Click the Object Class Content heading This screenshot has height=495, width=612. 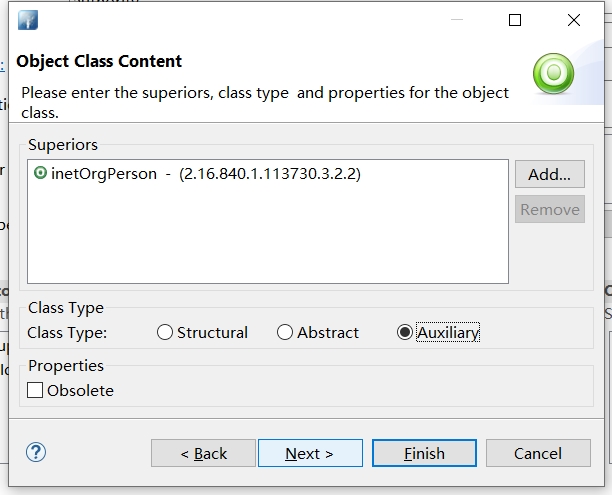coord(99,61)
